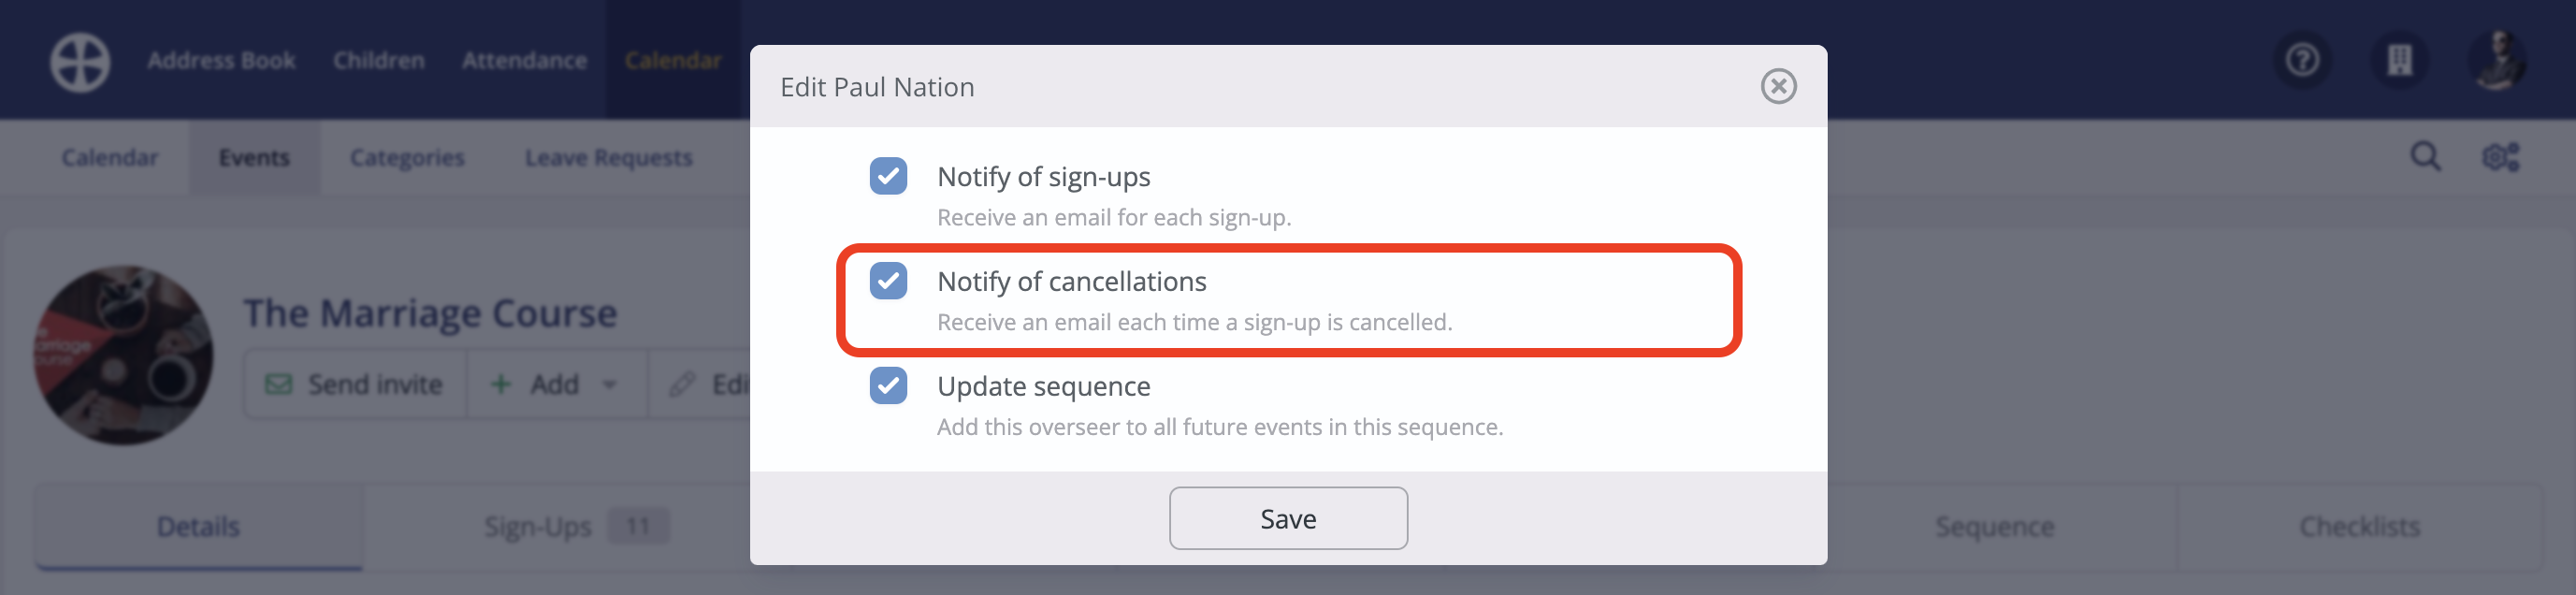The height and width of the screenshot is (595, 2576).
Task: Open the user profile avatar
Action: (x=2497, y=61)
